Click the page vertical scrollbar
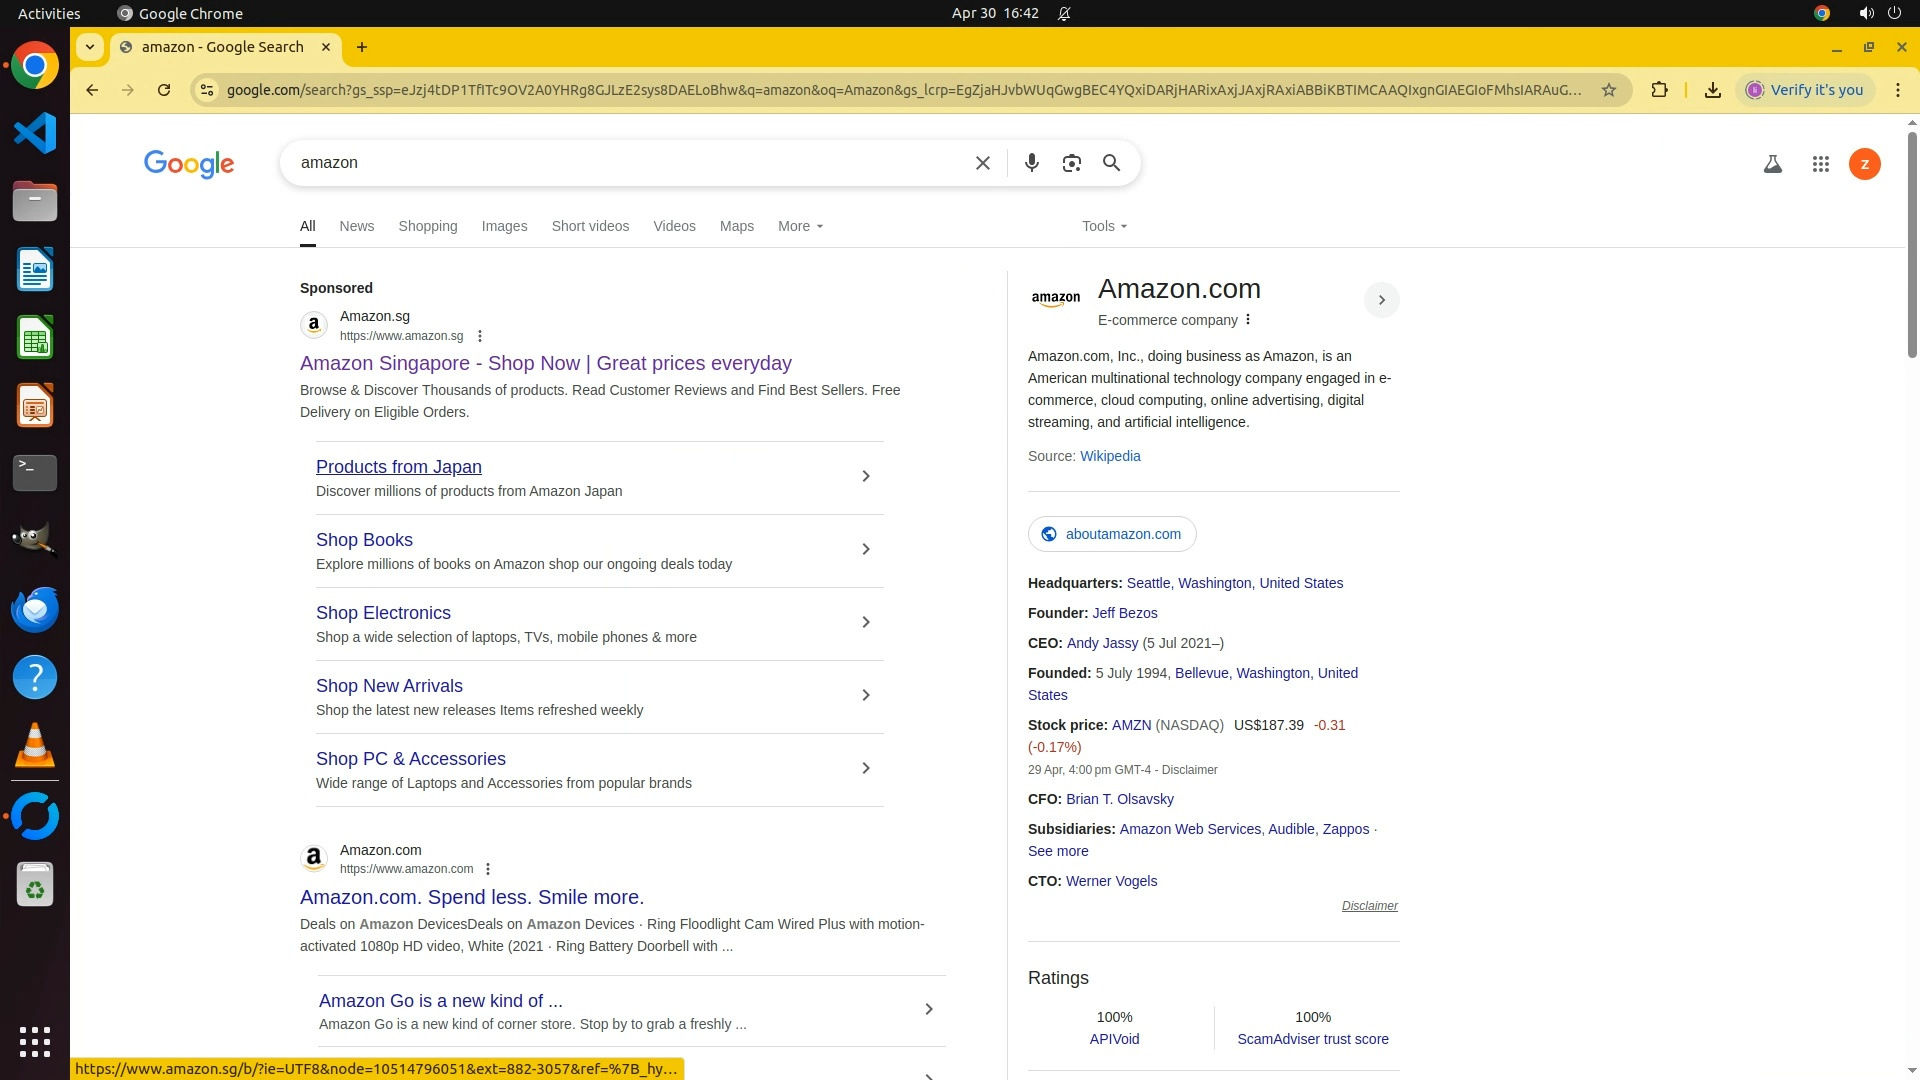The image size is (1920, 1080). (x=1911, y=245)
